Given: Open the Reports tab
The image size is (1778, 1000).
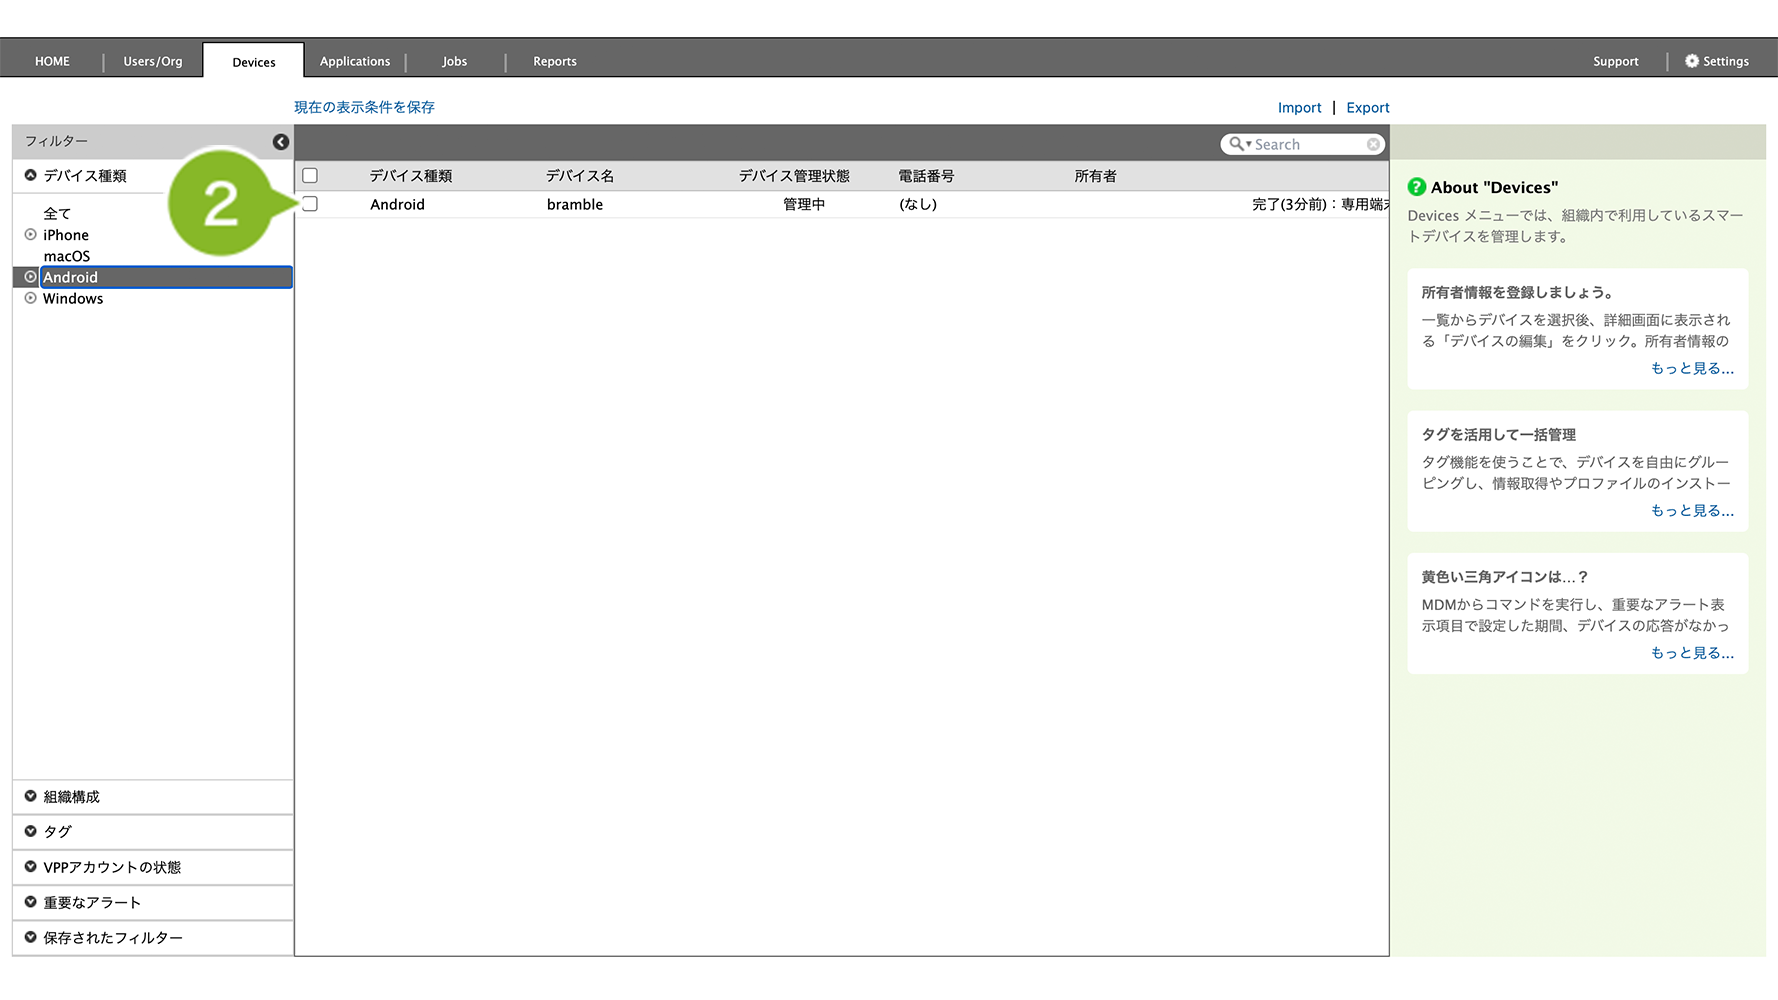Looking at the screenshot, I should point(555,61).
